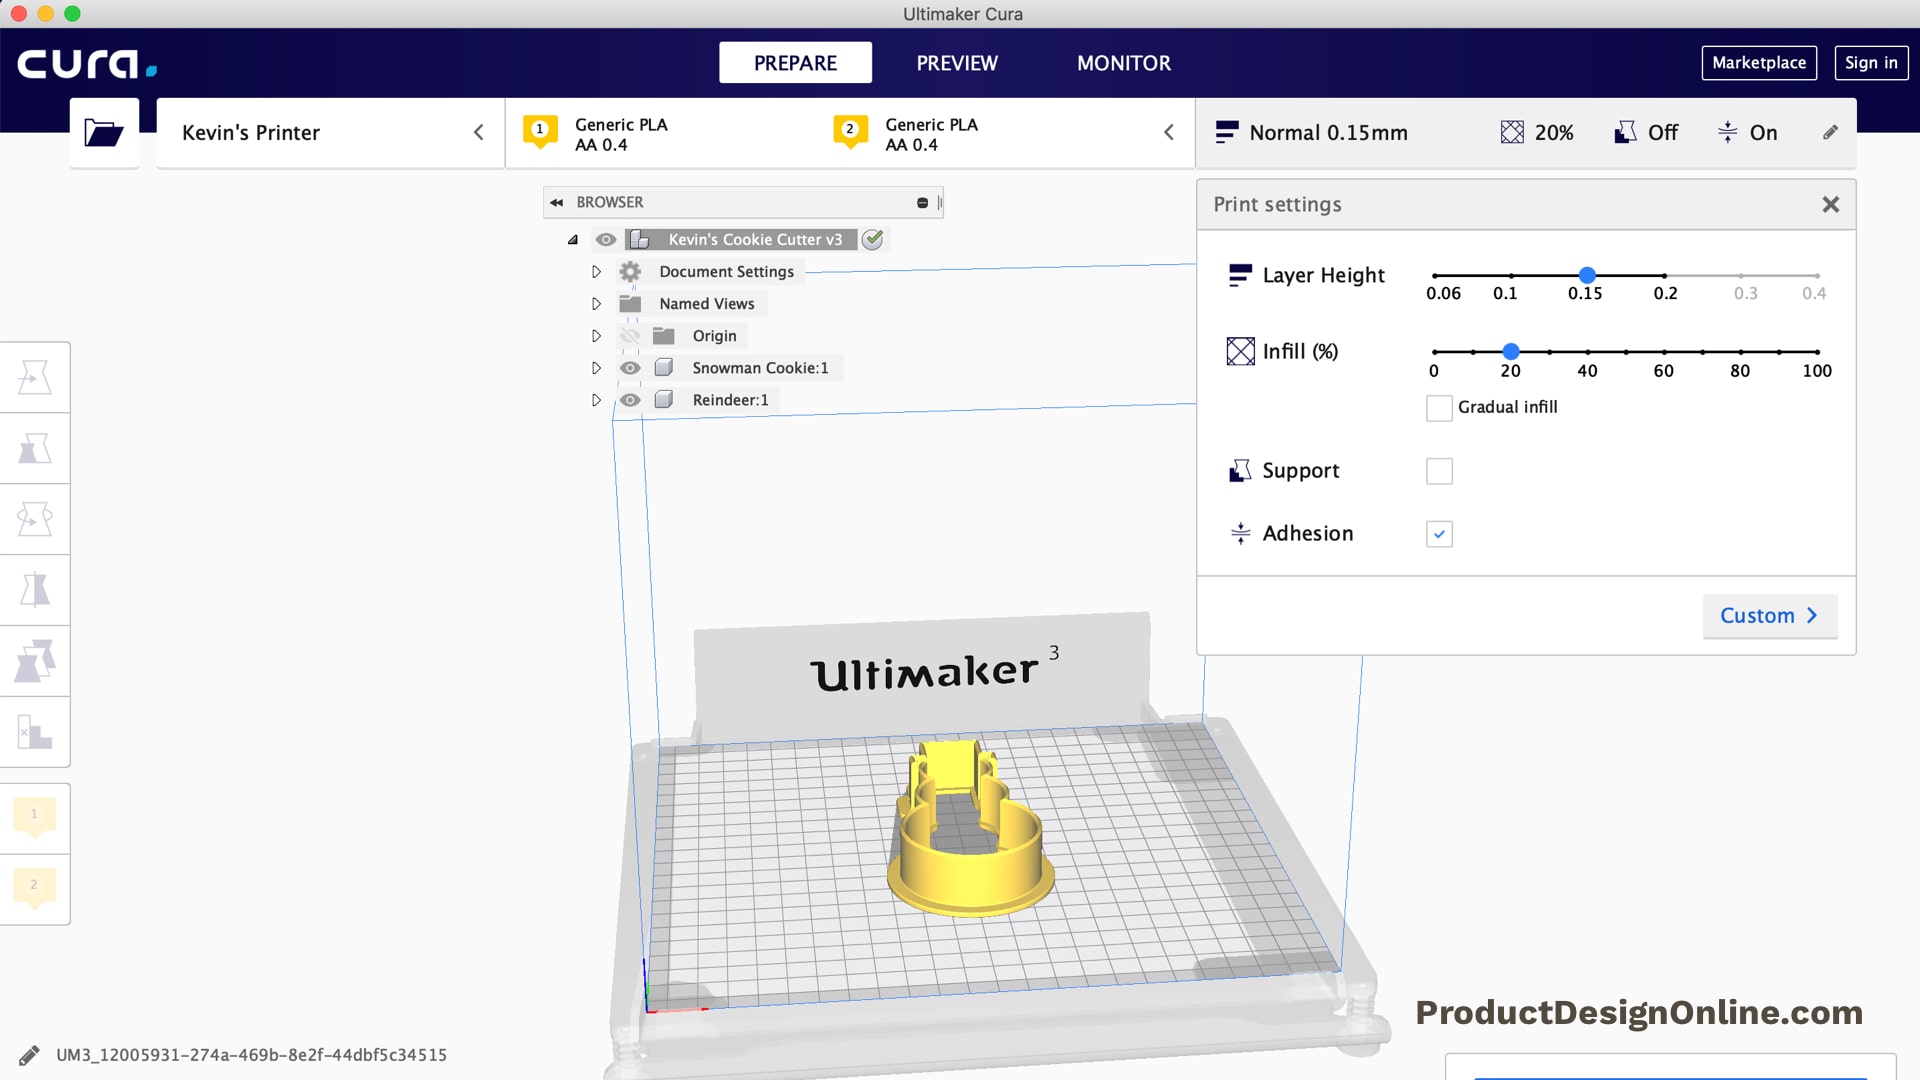Hide the Reindeer:1 component

(630, 399)
